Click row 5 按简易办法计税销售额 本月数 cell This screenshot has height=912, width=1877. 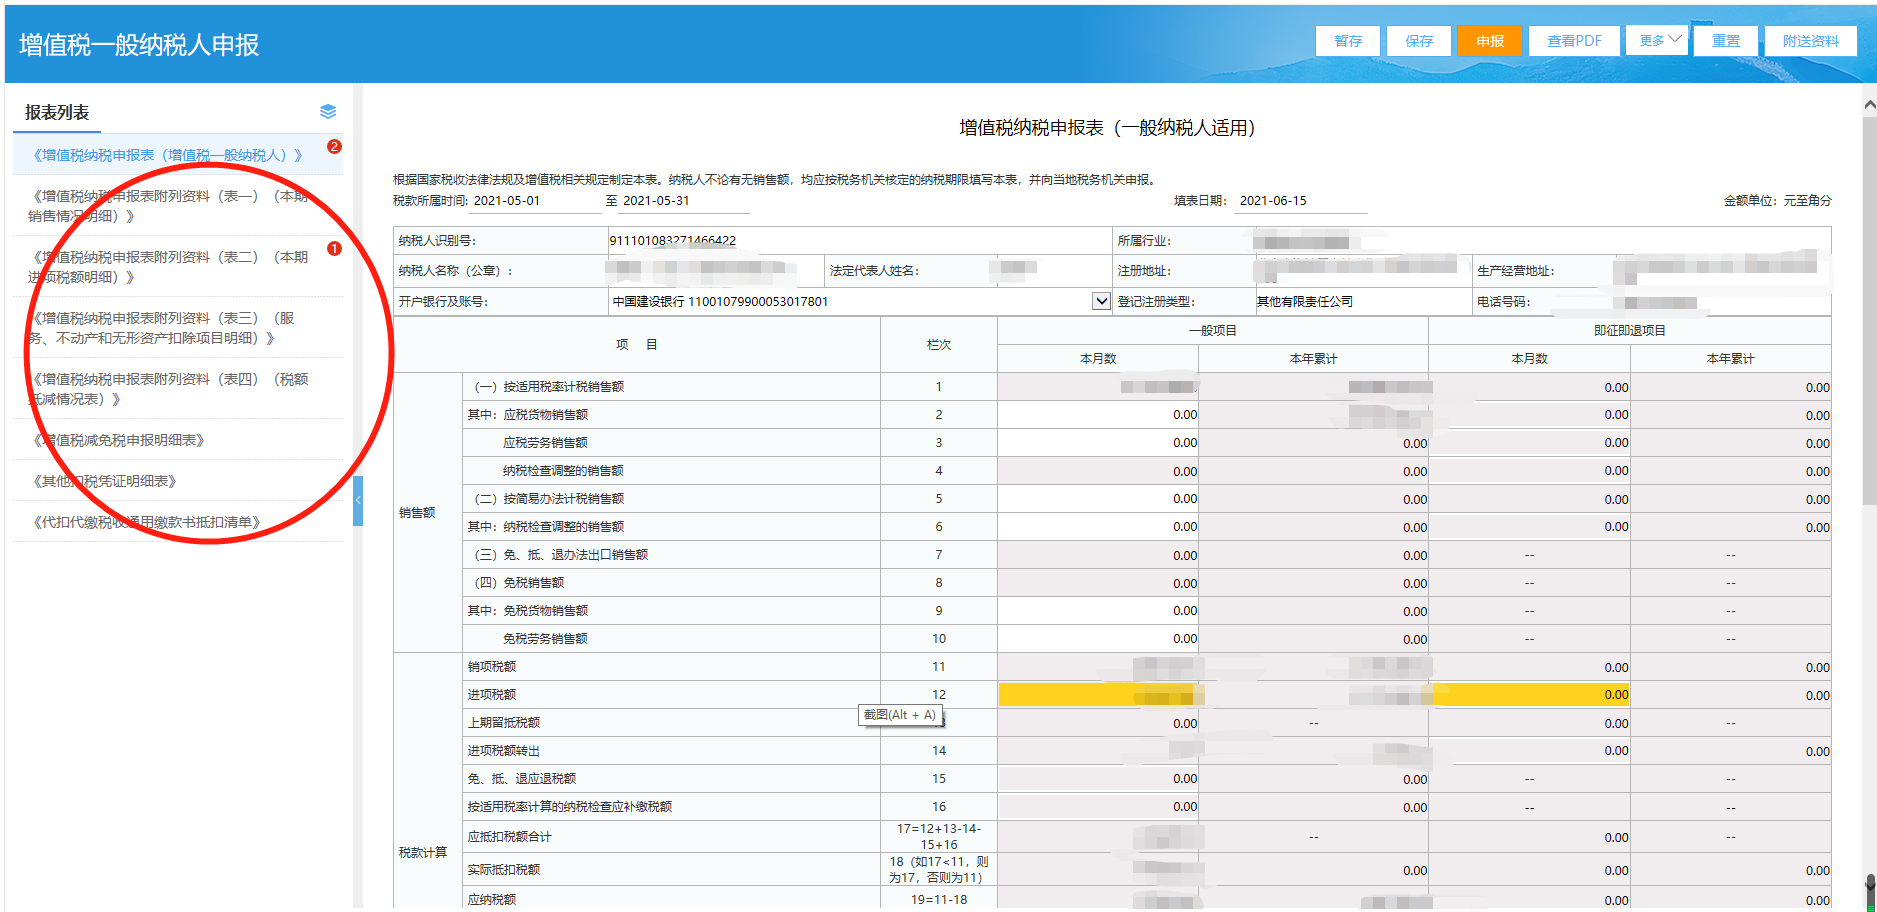[x=1098, y=499]
